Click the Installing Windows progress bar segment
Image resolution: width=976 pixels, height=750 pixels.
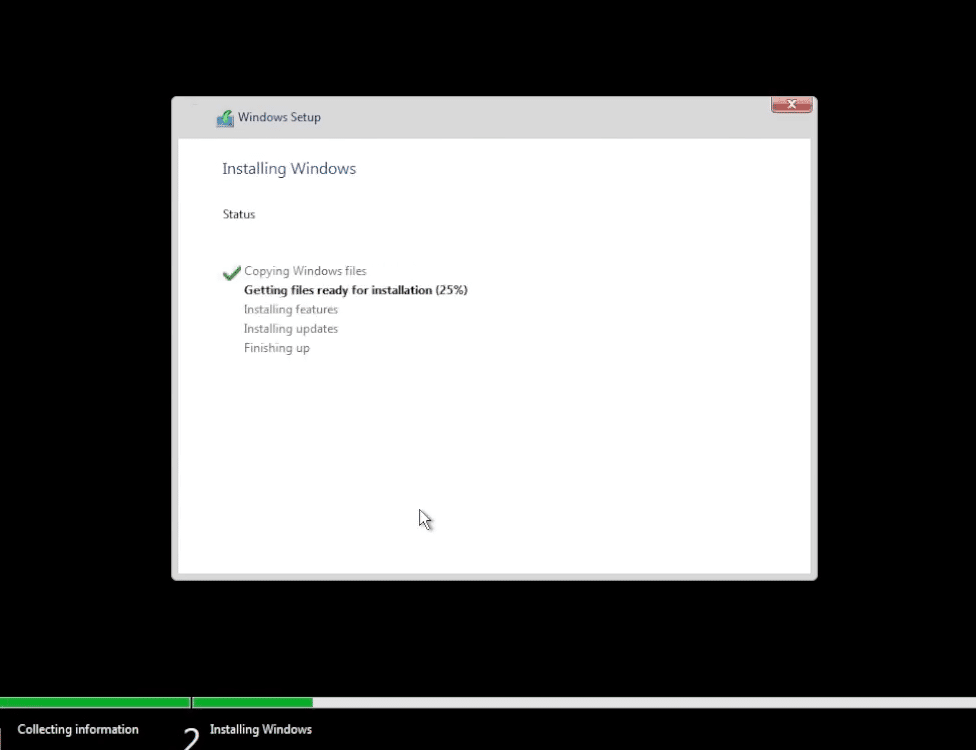point(584,702)
